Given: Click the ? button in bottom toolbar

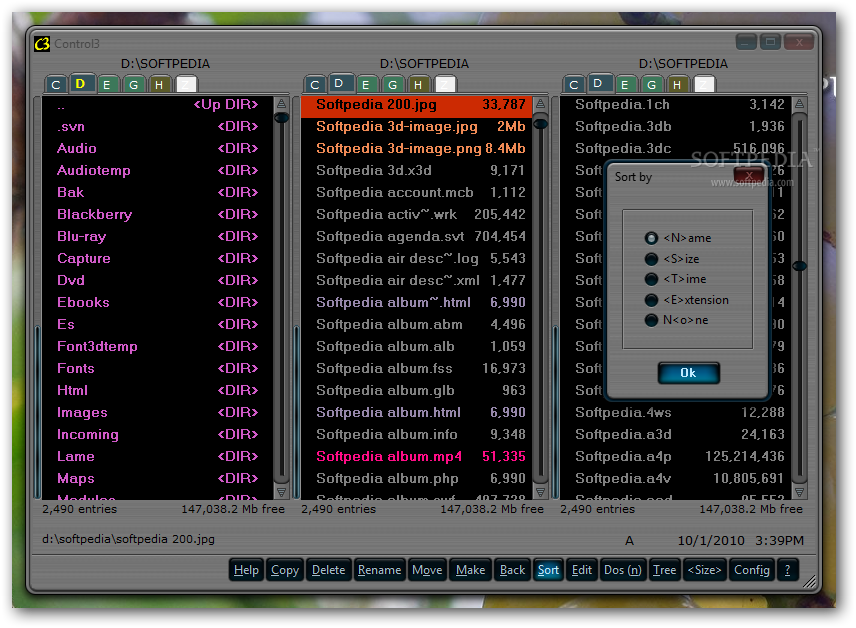Looking at the screenshot, I should (787, 570).
